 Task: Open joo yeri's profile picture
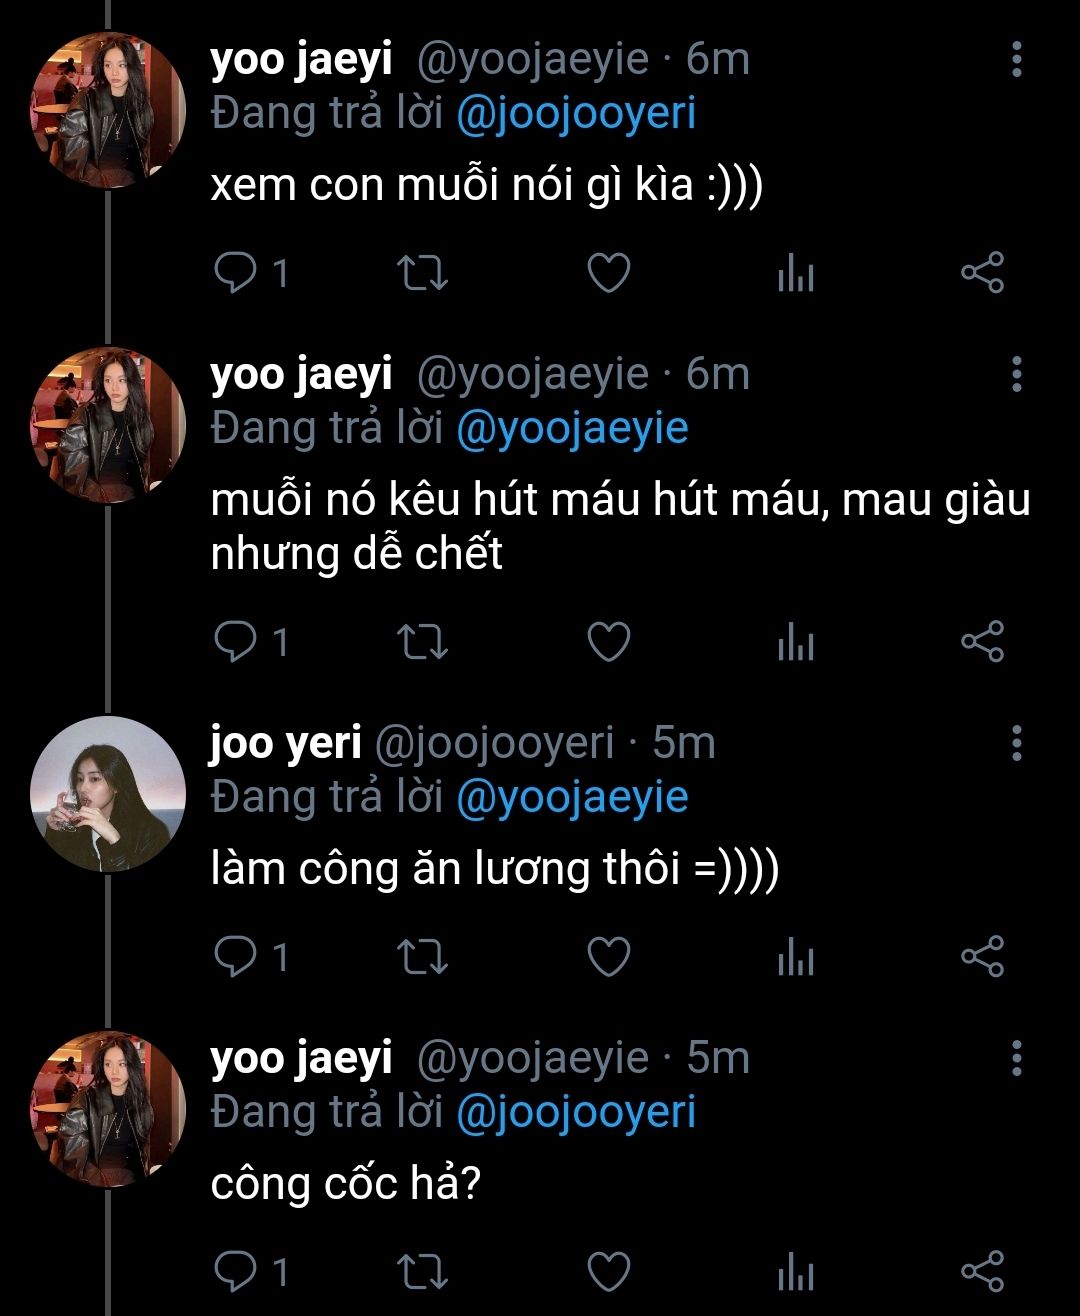tap(108, 793)
